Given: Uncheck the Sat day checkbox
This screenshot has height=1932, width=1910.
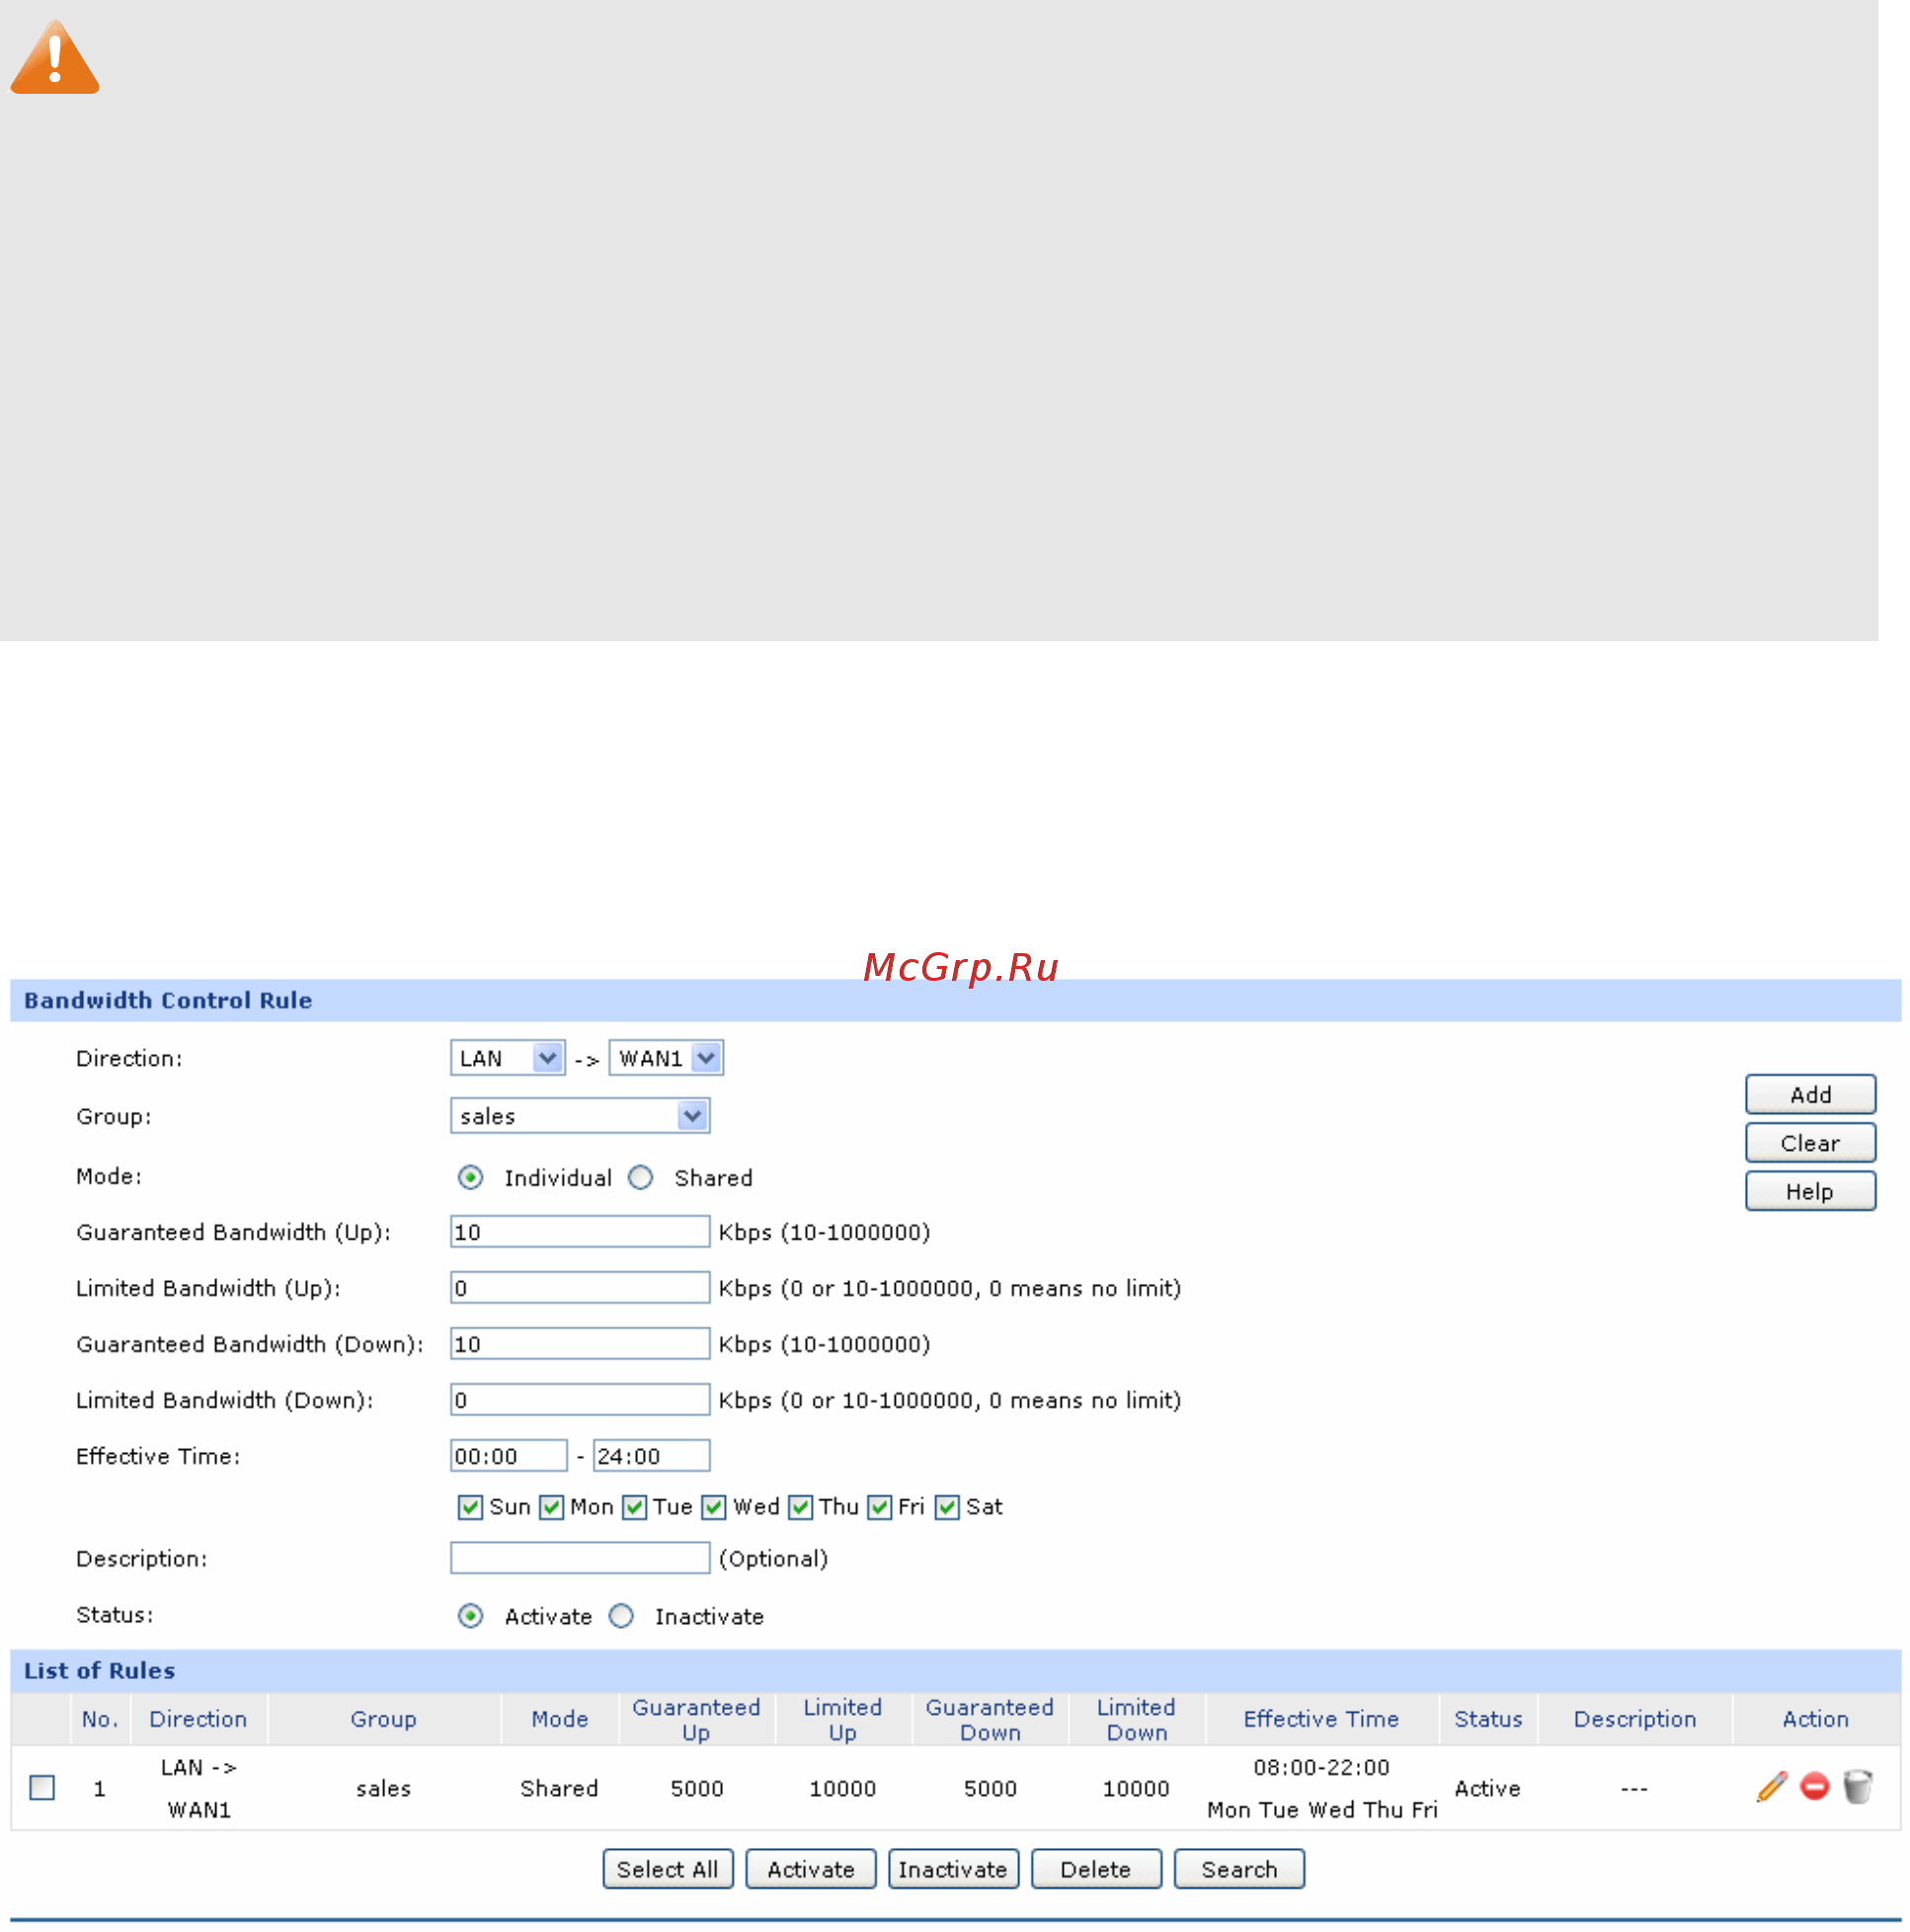Looking at the screenshot, I should click(x=947, y=1508).
